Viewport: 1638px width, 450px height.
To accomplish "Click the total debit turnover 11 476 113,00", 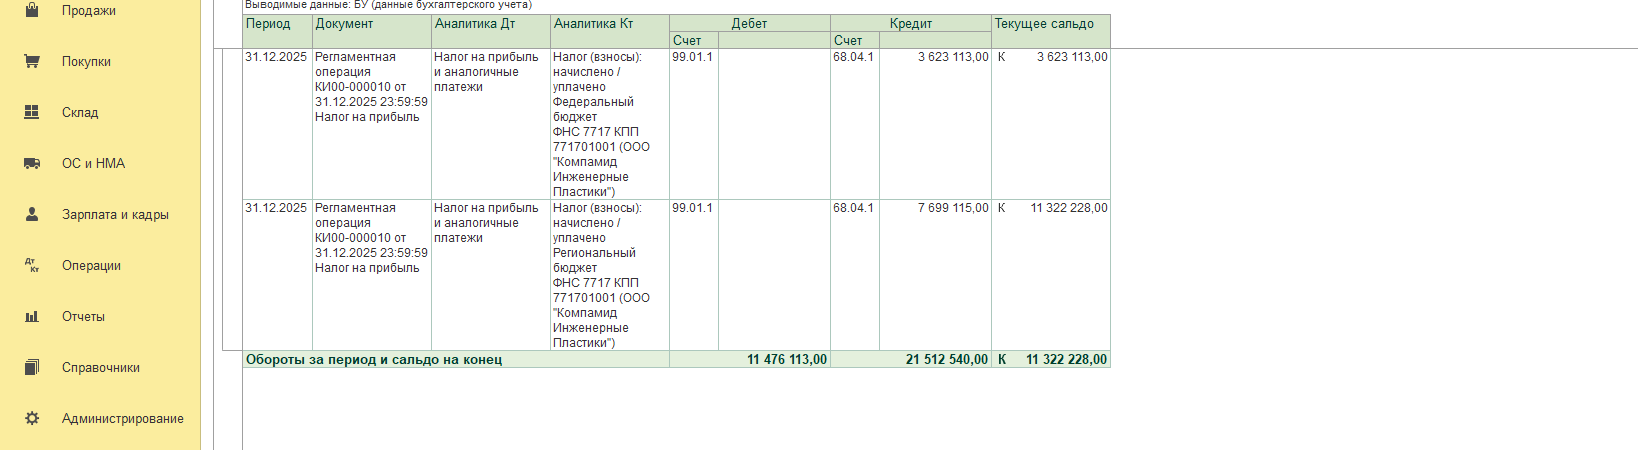I will [786, 359].
